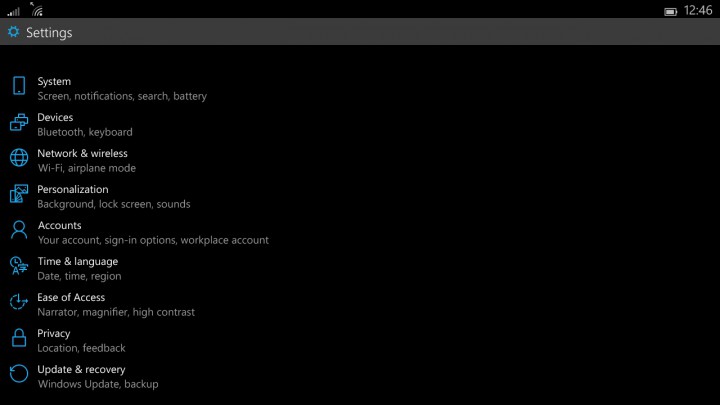Click the Network & wireless globe icon
The image size is (720, 405).
tap(19, 158)
